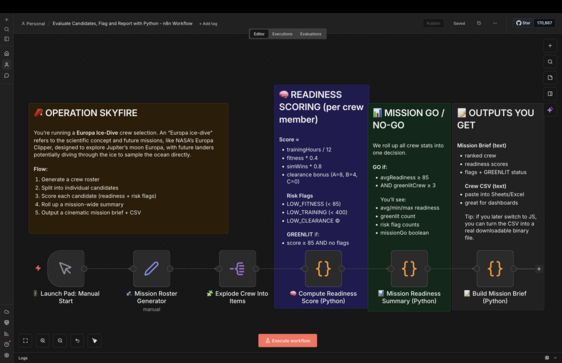Viewport: 562px width, 363px height.
Task: Switch to the Executions tab
Action: [x=282, y=34]
